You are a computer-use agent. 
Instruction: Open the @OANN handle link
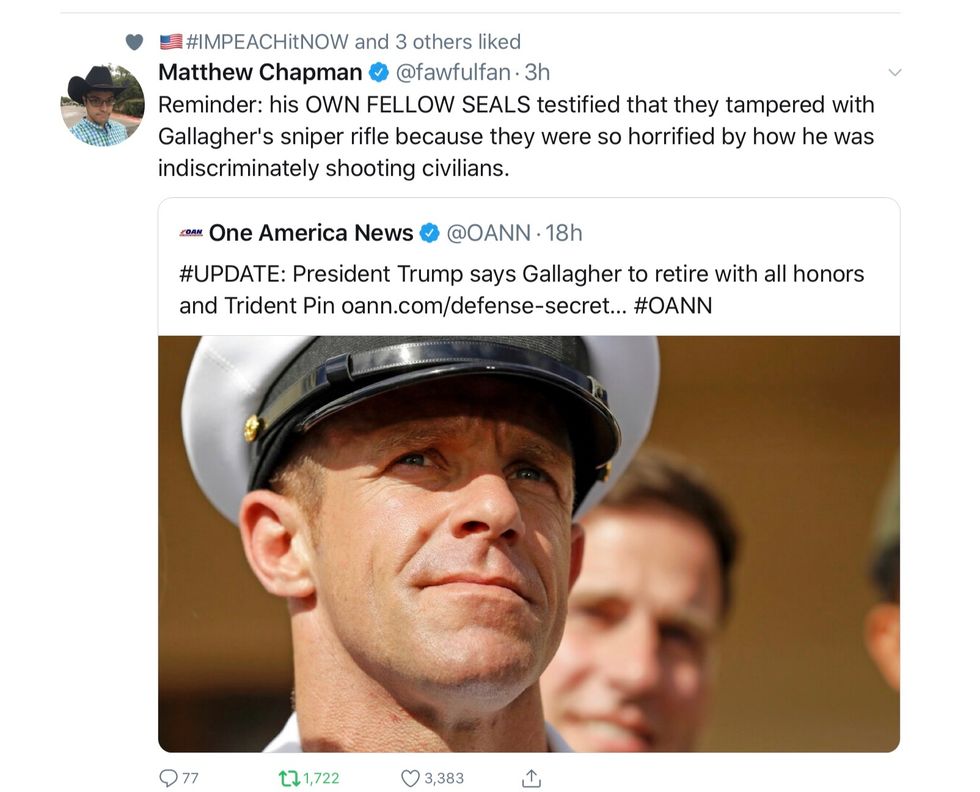tap(487, 233)
